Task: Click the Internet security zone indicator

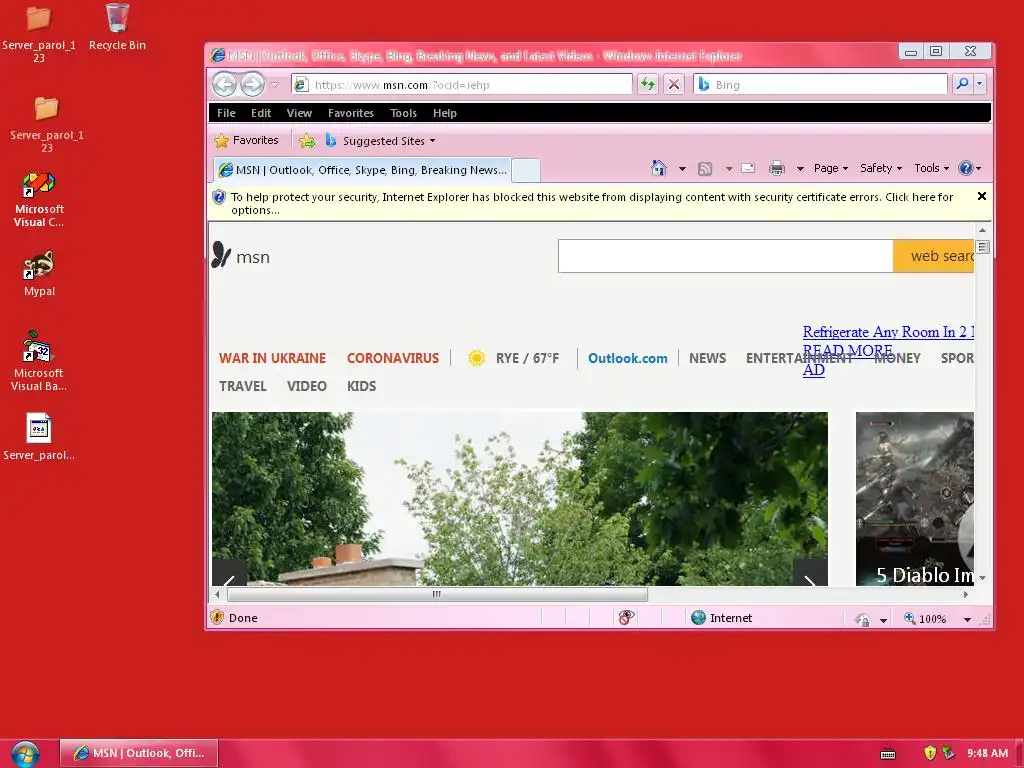Action: pos(721,618)
